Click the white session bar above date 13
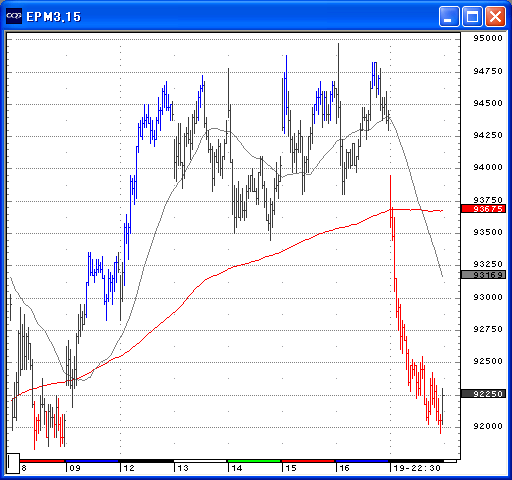This screenshot has width=512, height=480. pos(200,461)
